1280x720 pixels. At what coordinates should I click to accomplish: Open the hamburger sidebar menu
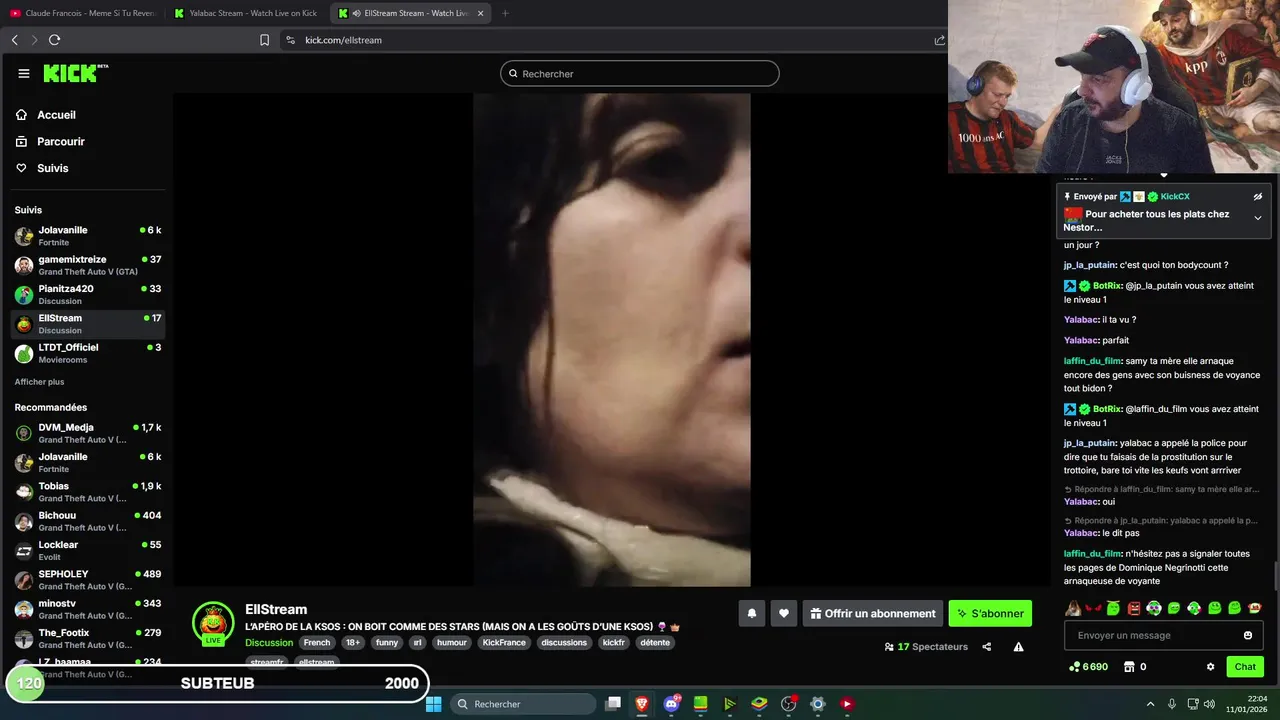click(24, 73)
